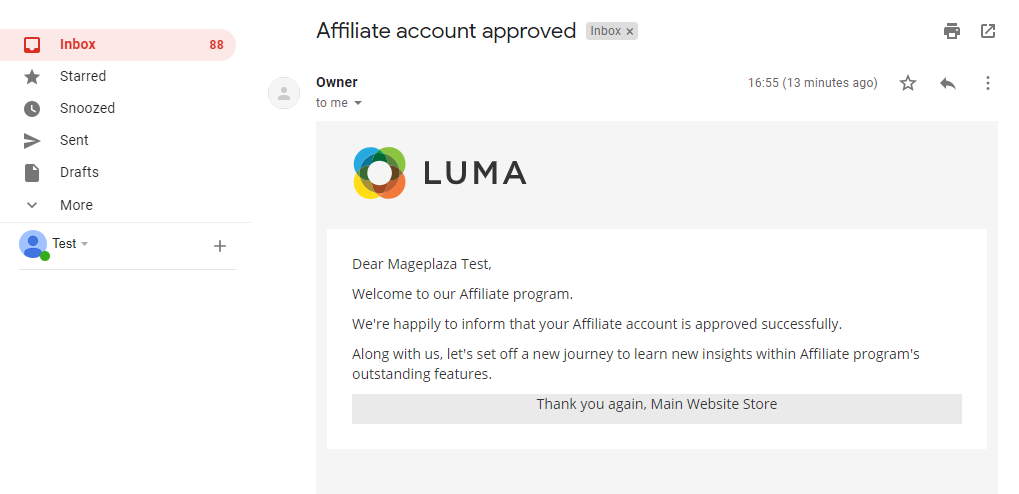The width and height of the screenshot is (1019, 494).
Task: Open the three-dot more options menu
Action: pyautogui.click(x=988, y=83)
